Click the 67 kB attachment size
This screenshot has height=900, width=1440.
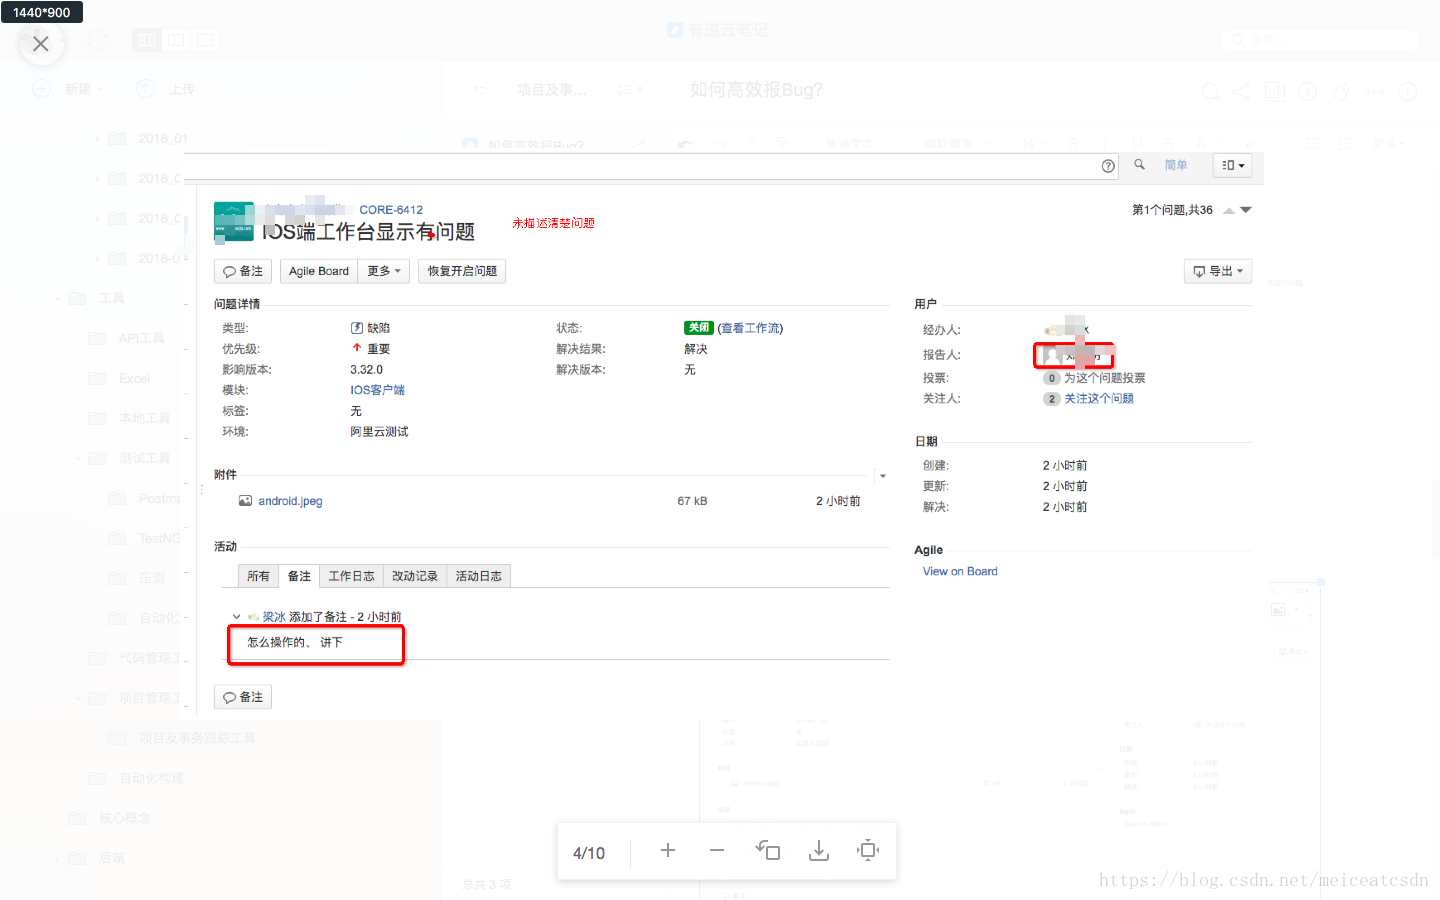click(x=692, y=501)
